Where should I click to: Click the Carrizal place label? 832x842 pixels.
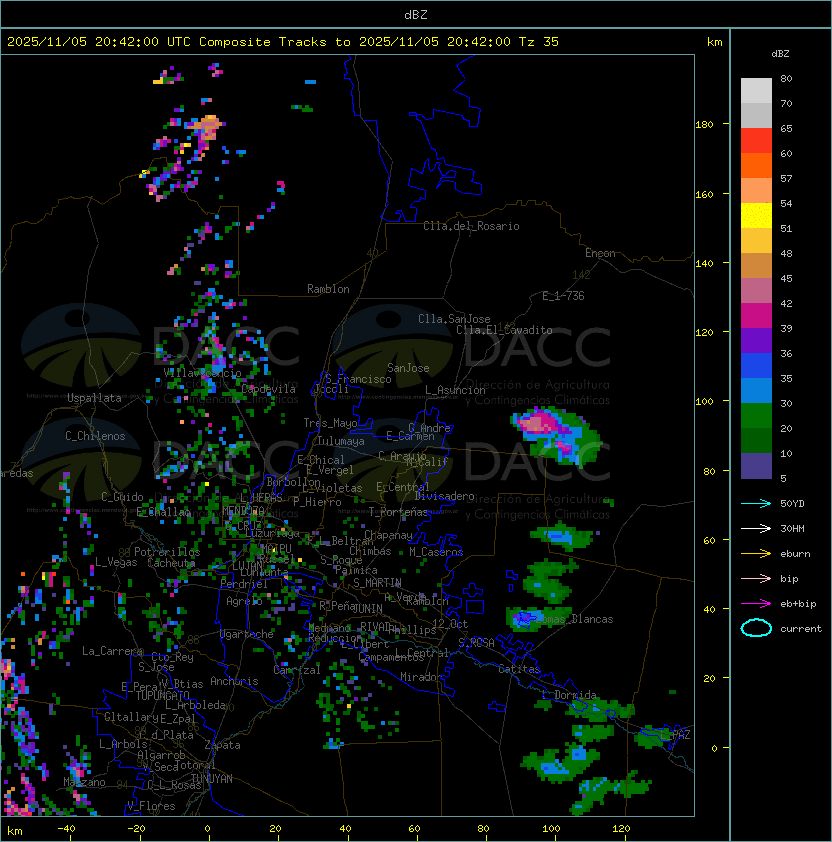point(297,670)
